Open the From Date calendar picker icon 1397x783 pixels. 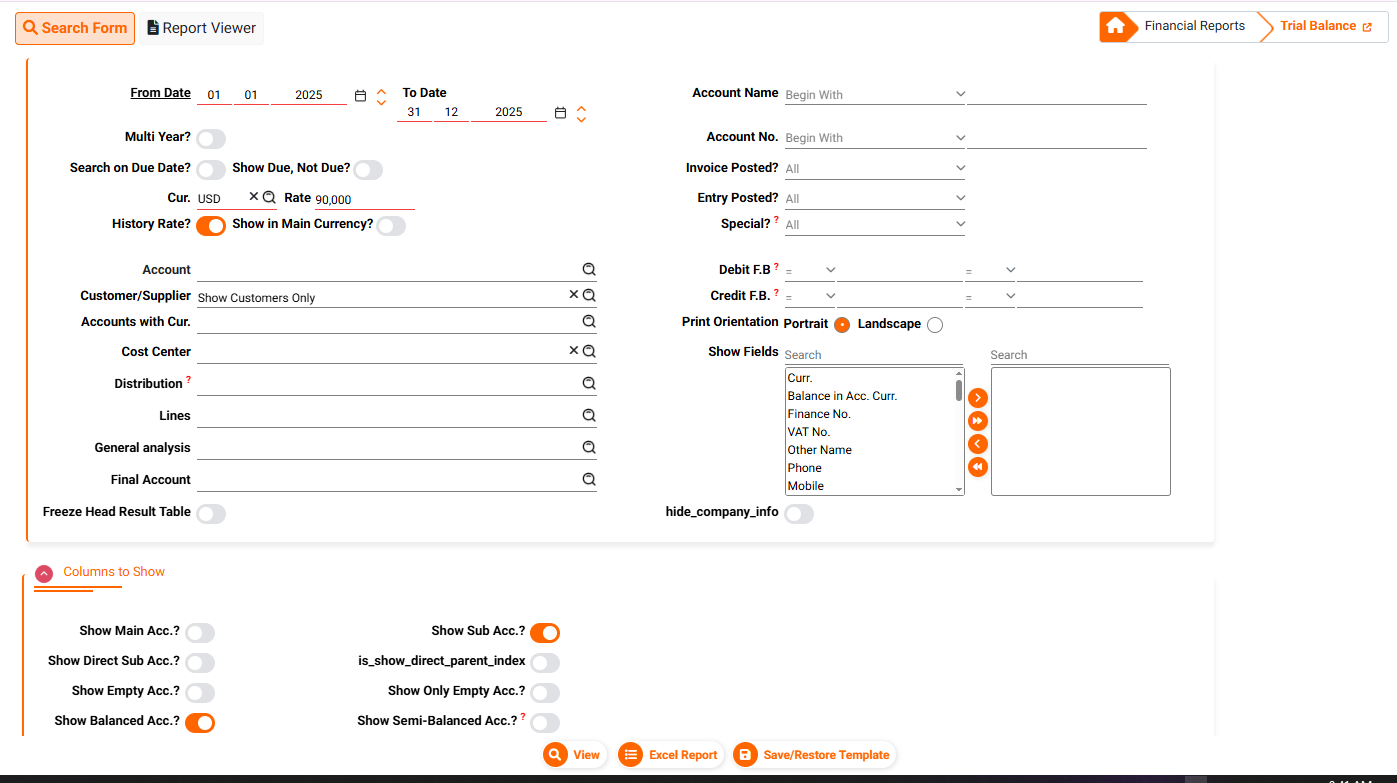(x=361, y=96)
